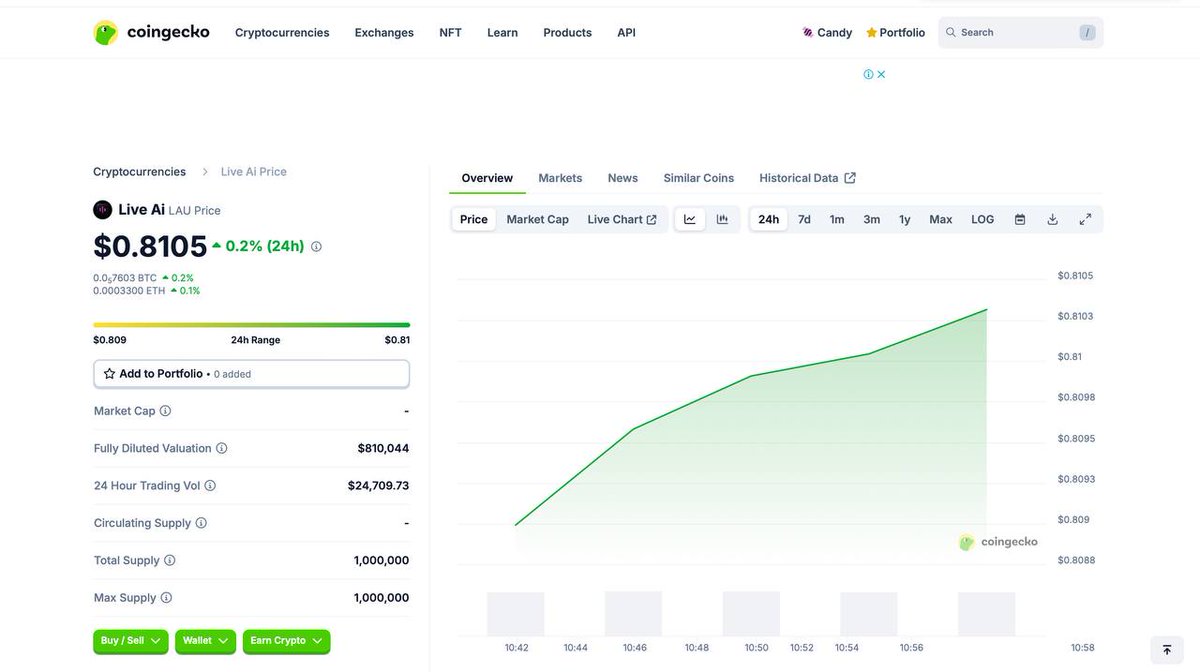1200x672 pixels.
Task: Close the advertisement with X icon
Action: tap(881, 74)
